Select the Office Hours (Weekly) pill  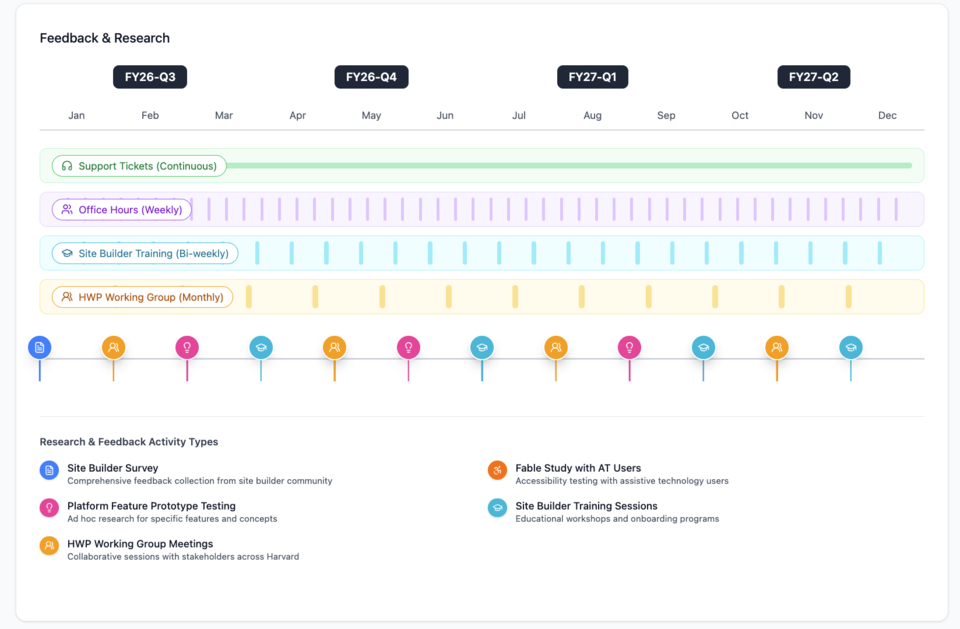click(x=122, y=209)
